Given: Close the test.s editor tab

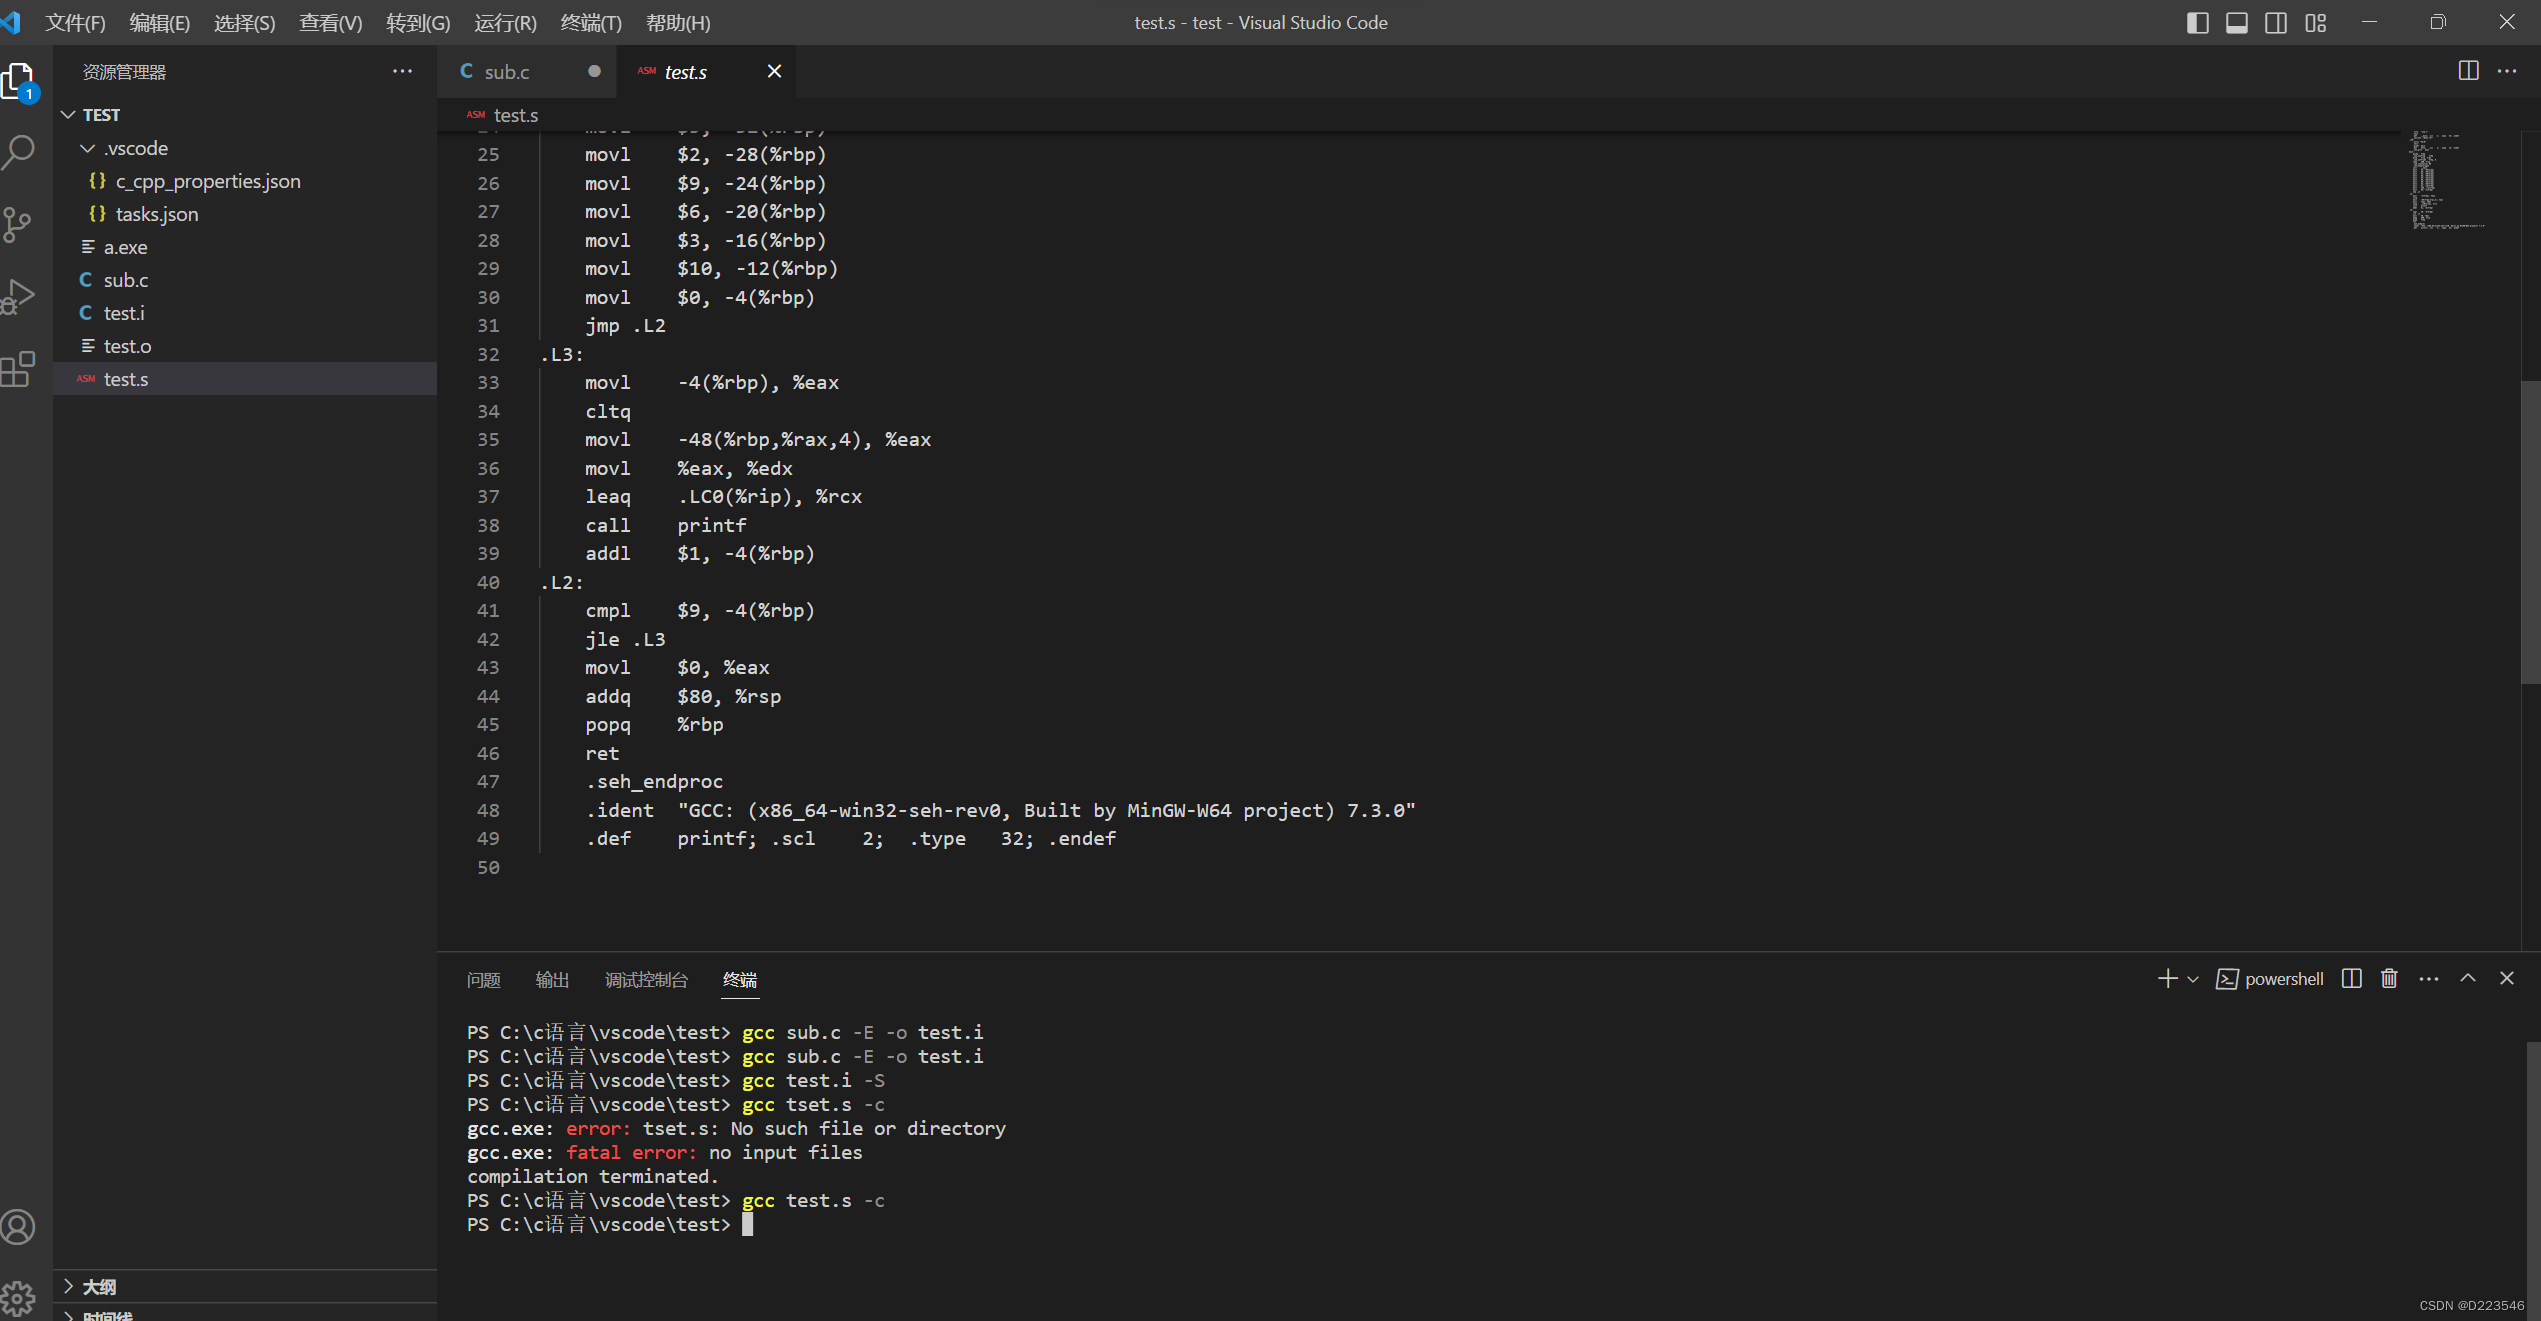Looking at the screenshot, I should point(774,71).
